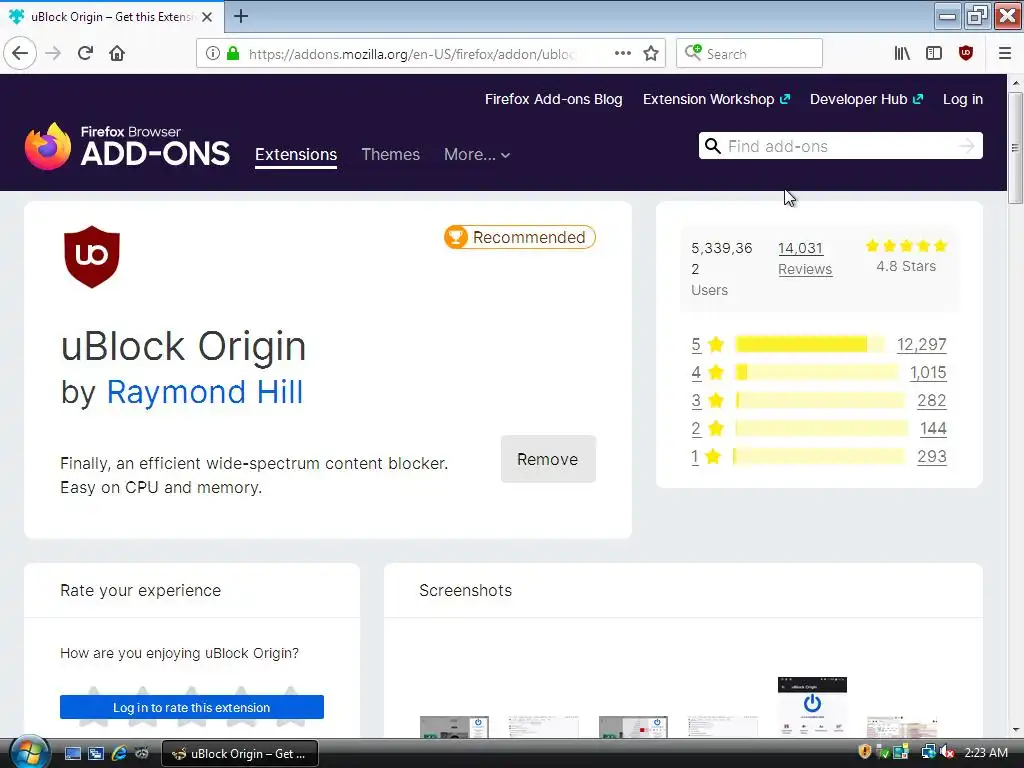Open Developer Hub link
Screen dimensions: 1024x768
click(866, 99)
